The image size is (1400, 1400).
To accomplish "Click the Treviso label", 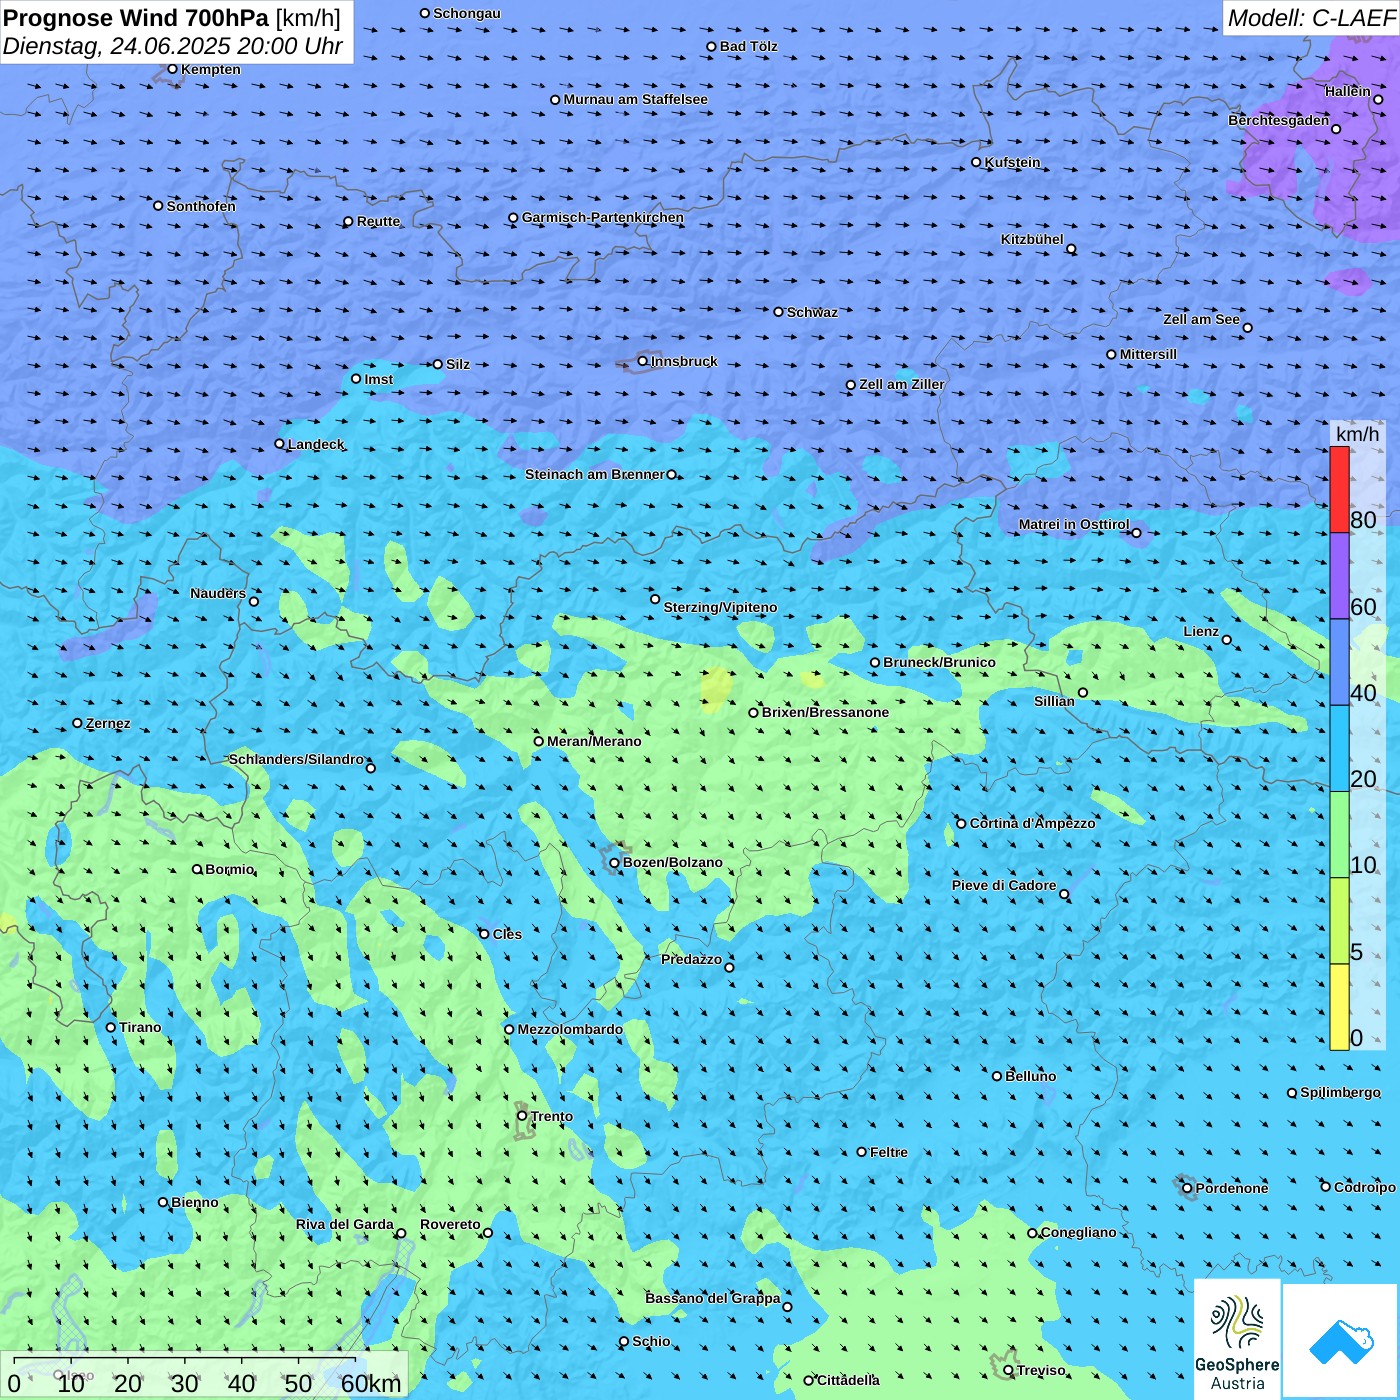I will (x=1041, y=1370).
